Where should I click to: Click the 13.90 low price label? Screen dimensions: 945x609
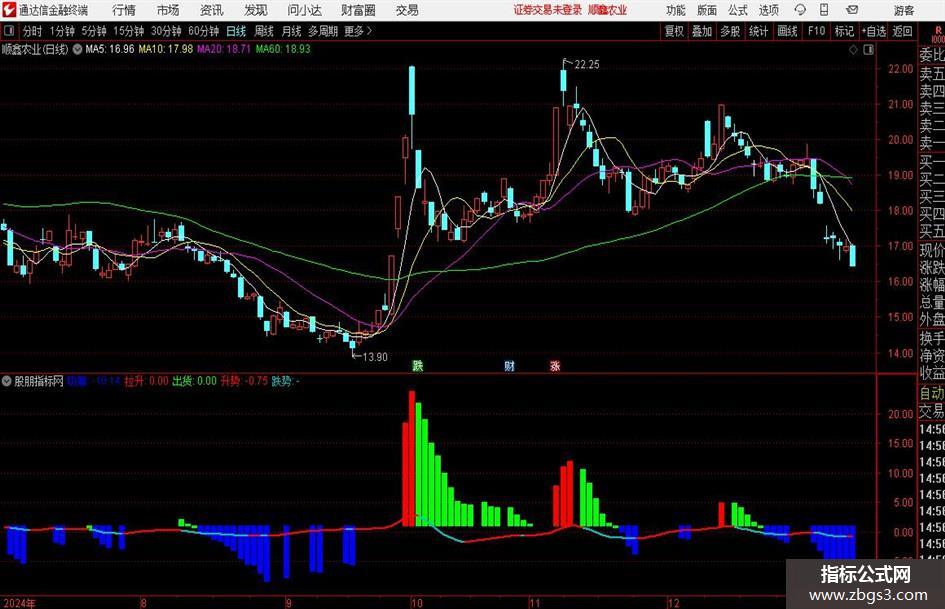pyautogui.click(x=375, y=357)
